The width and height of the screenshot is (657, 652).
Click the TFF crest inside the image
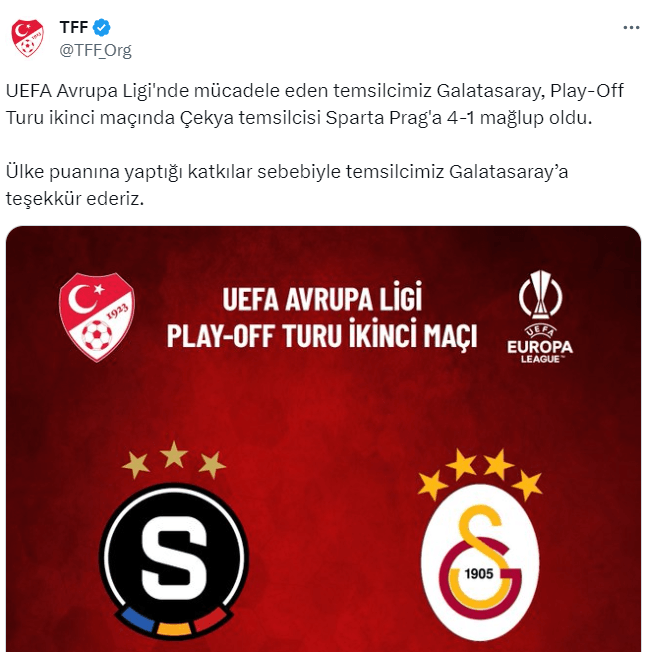pyautogui.click(x=97, y=317)
